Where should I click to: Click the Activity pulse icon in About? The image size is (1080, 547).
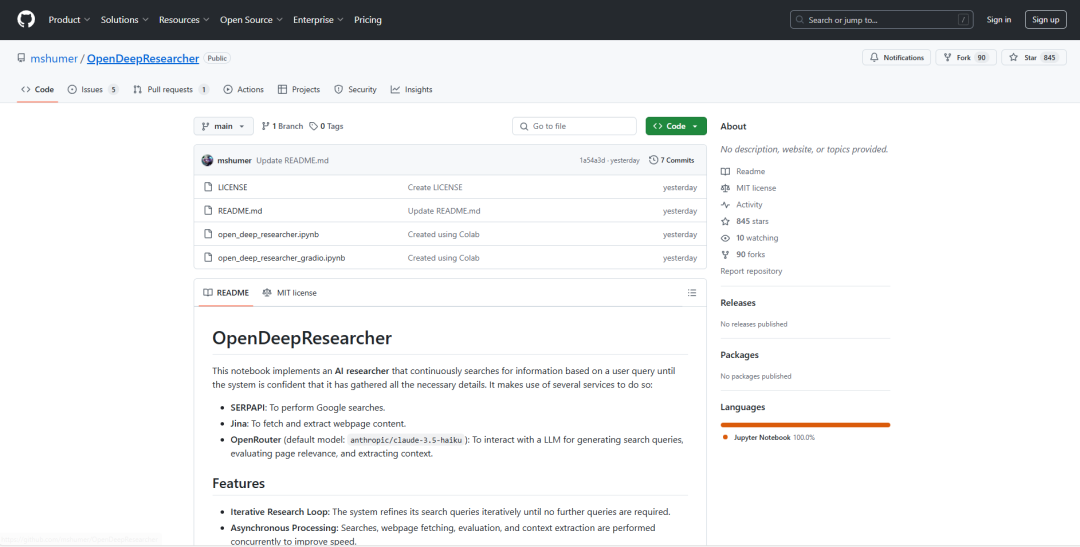pos(726,205)
